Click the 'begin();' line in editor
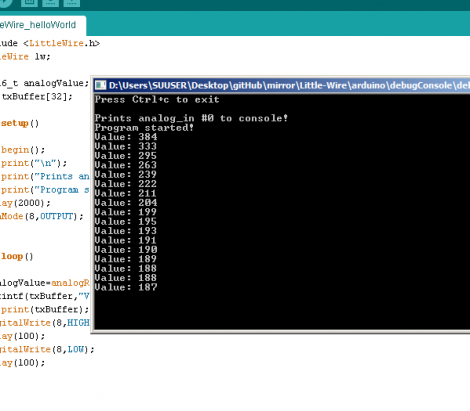 [23, 150]
